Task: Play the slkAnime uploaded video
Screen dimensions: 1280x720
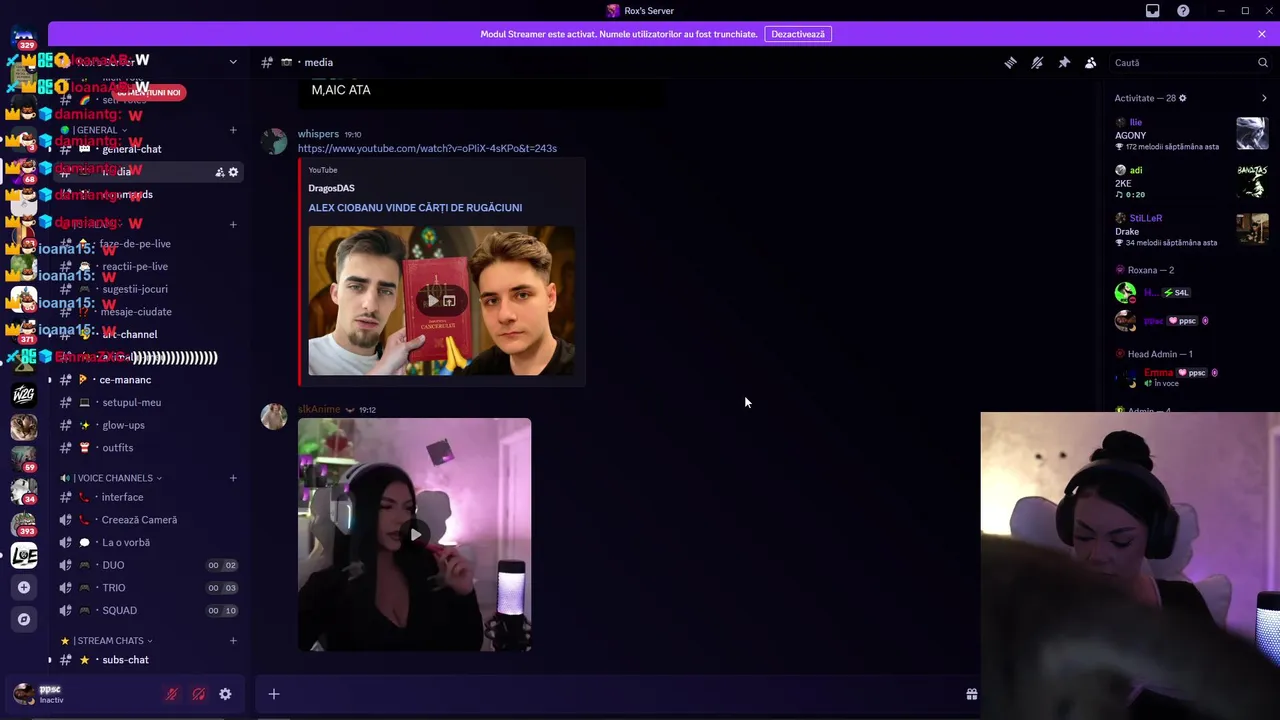Action: click(x=415, y=534)
